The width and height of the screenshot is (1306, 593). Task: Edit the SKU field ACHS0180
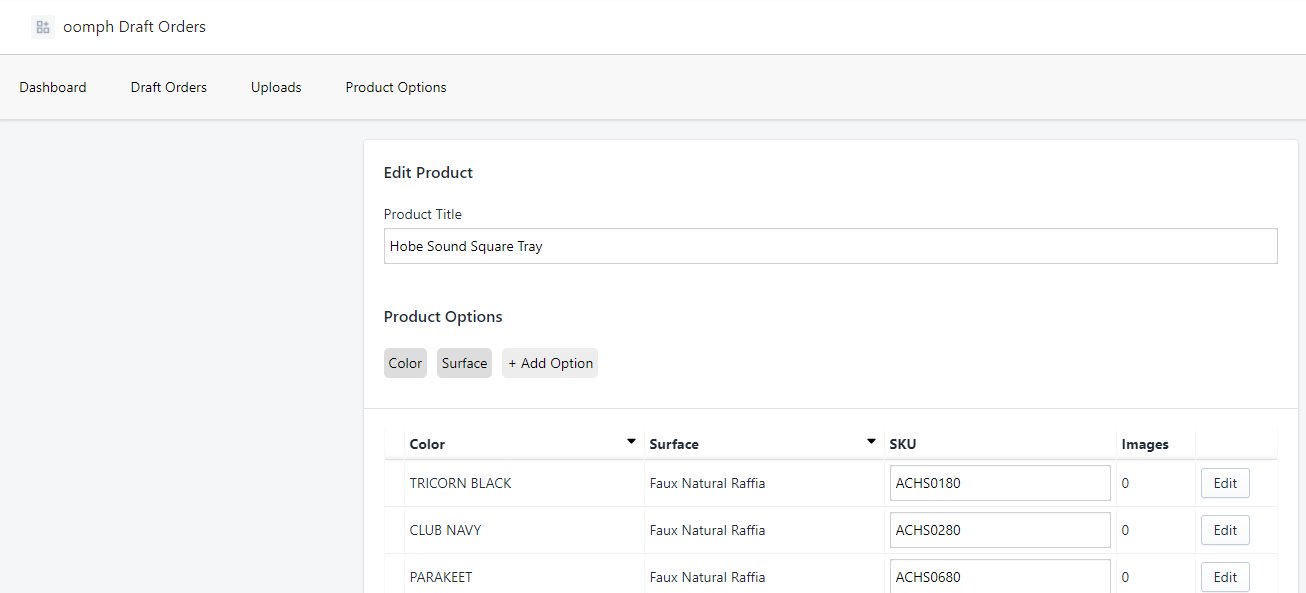999,483
